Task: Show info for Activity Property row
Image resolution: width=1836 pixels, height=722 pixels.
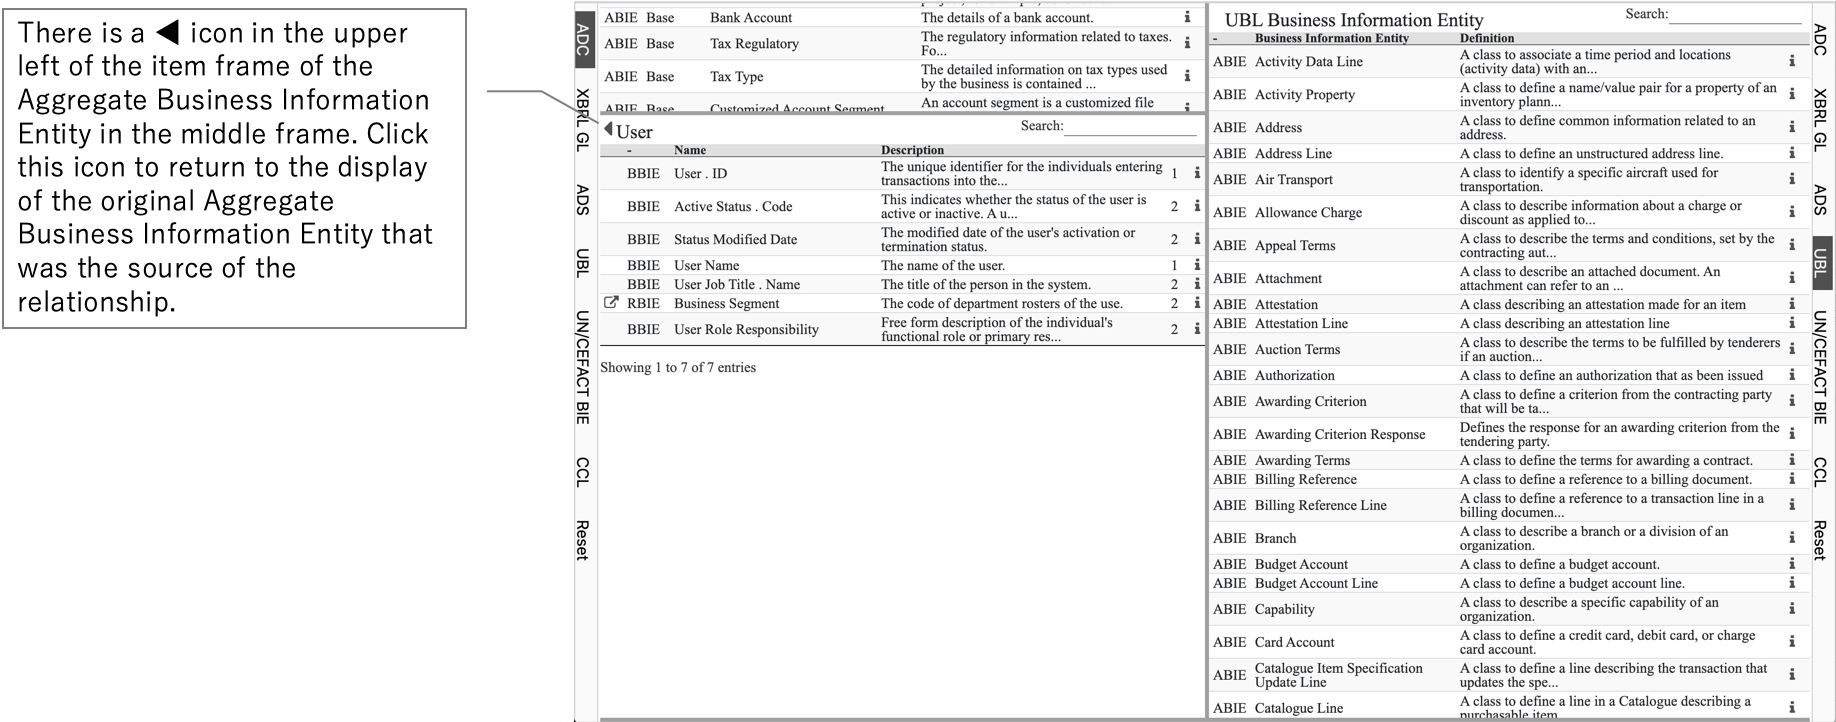Action: (1792, 94)
